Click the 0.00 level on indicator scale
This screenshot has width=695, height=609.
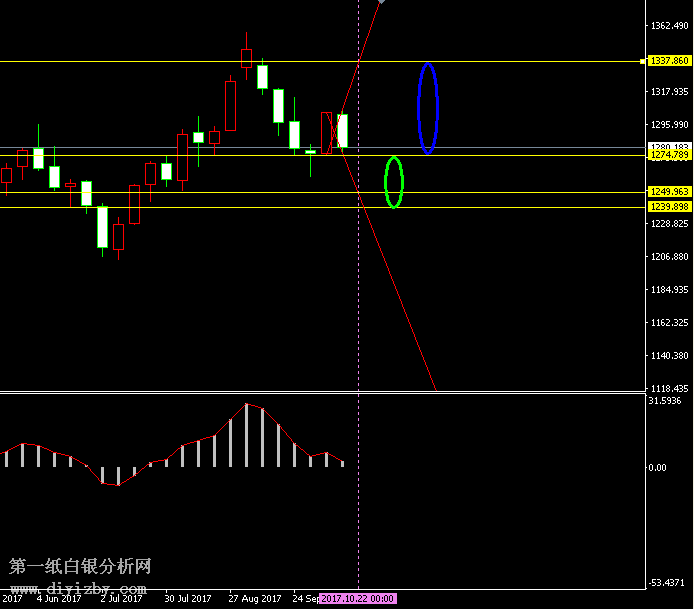[x=658, y=467]
